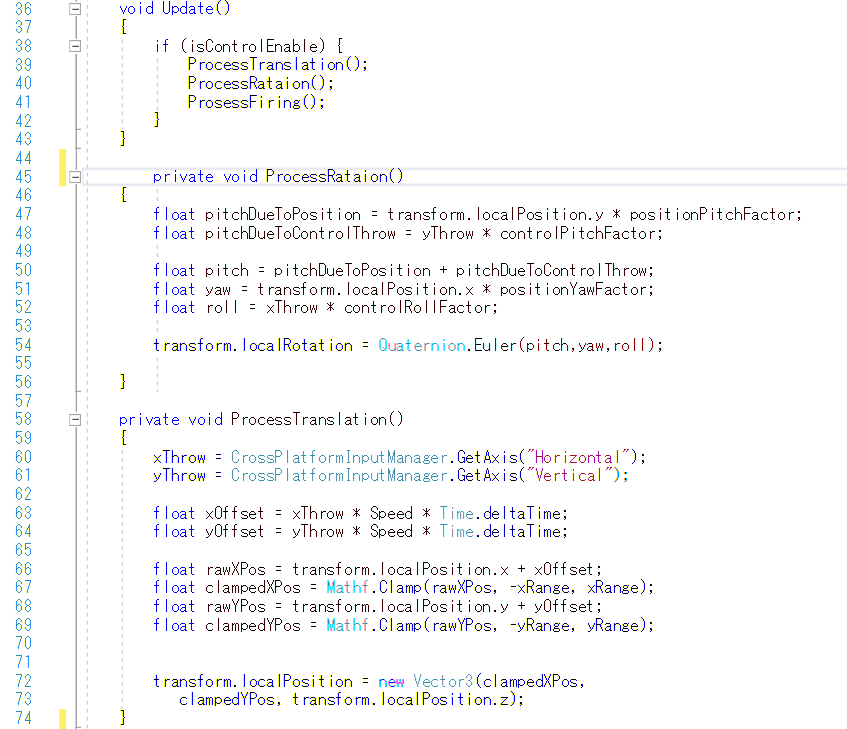Click line number 58
847x729 pixels.
[23, 419]
